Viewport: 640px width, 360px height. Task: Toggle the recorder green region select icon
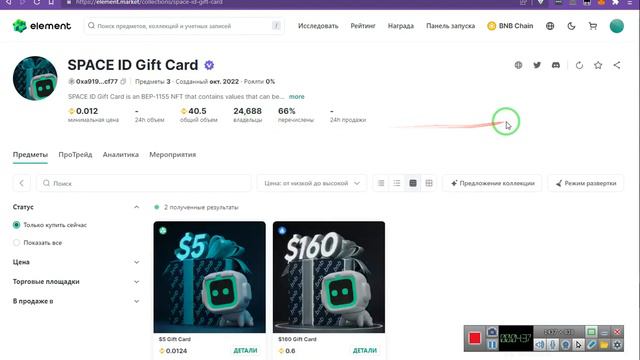[591, 331]
